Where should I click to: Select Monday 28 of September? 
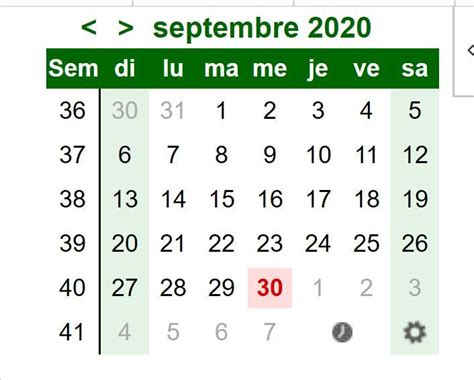173,288
